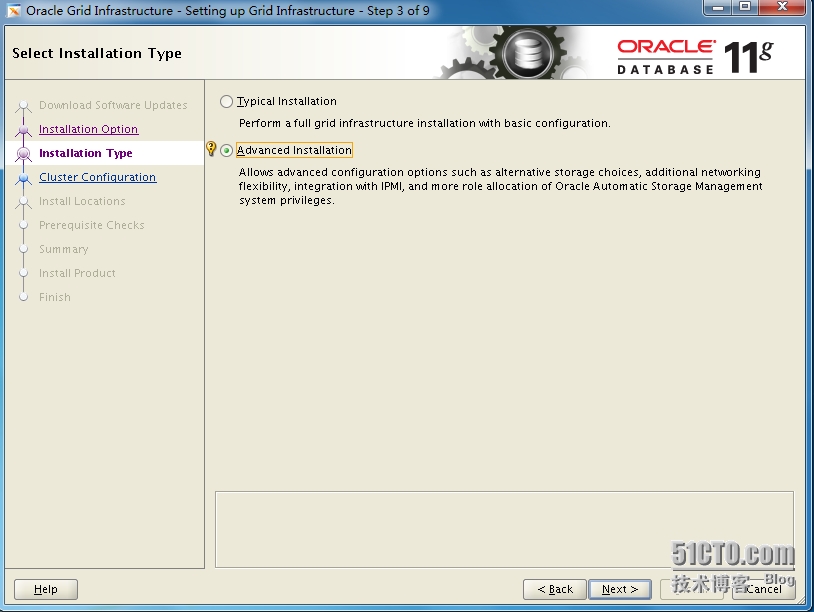814x612 pixels.
Task: Click the 'Allows advanced configuration options' description
Action: tap(500, 186)
